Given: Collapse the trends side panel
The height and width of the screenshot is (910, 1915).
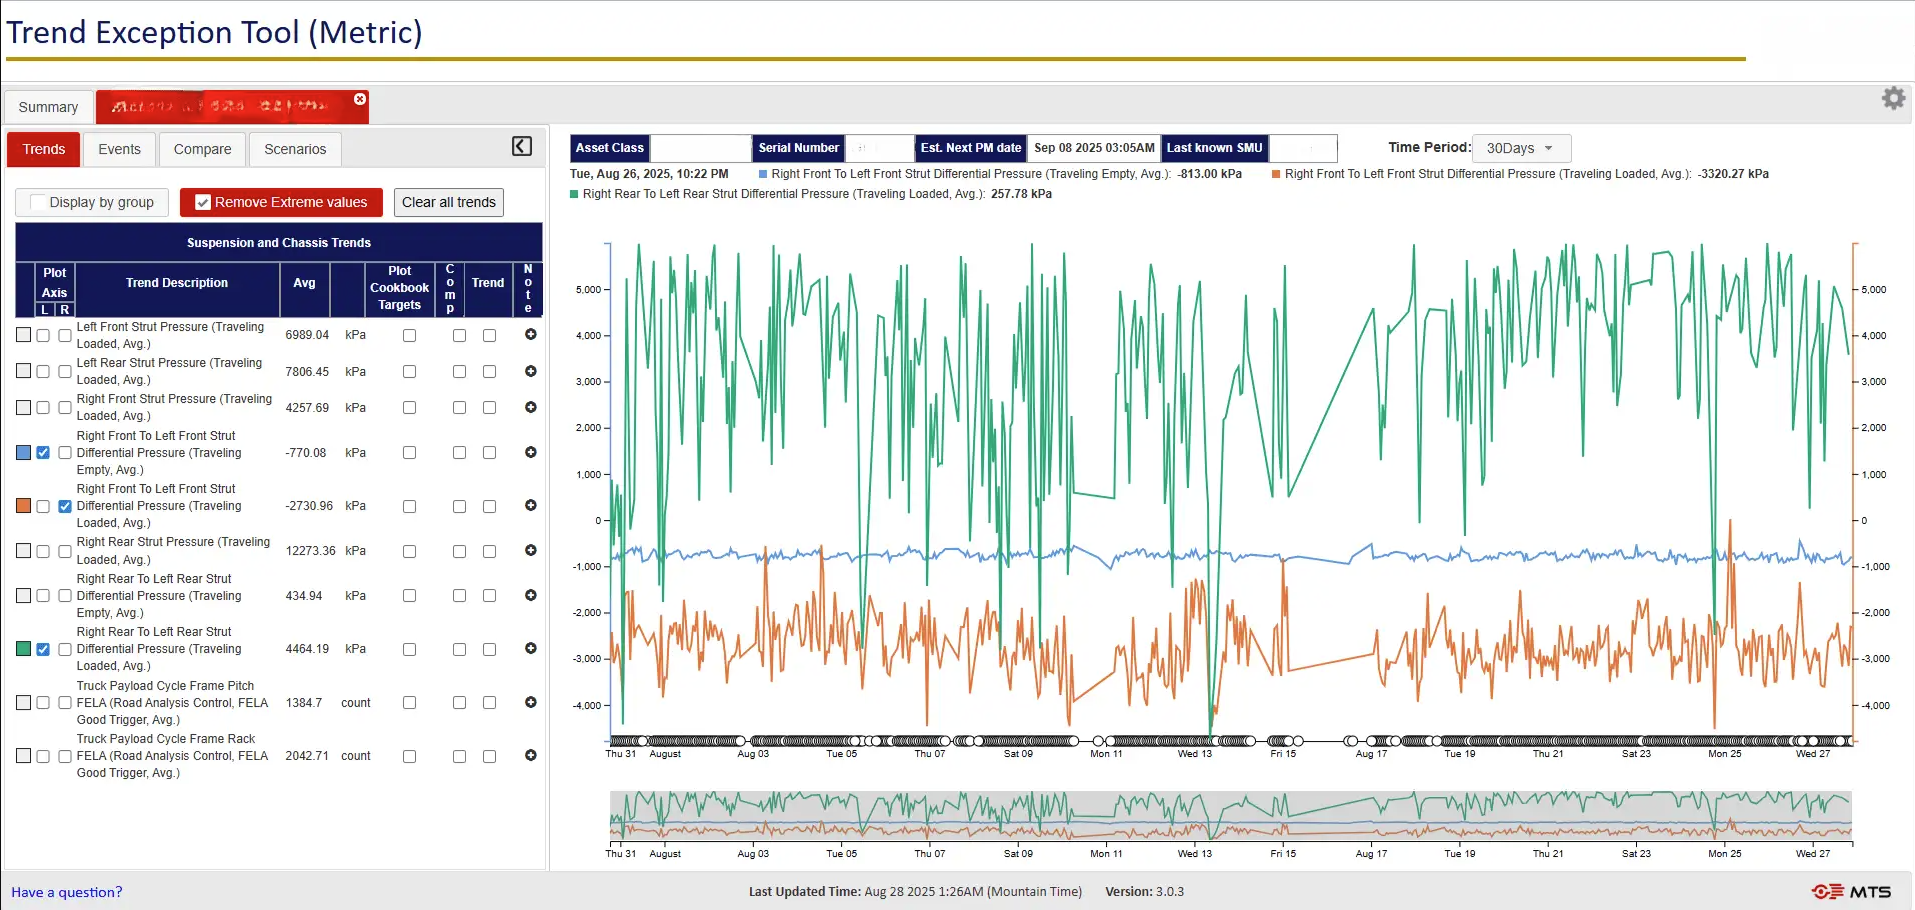Looking at the screenshot, I should pyautogui.click(x=520, y=146).
